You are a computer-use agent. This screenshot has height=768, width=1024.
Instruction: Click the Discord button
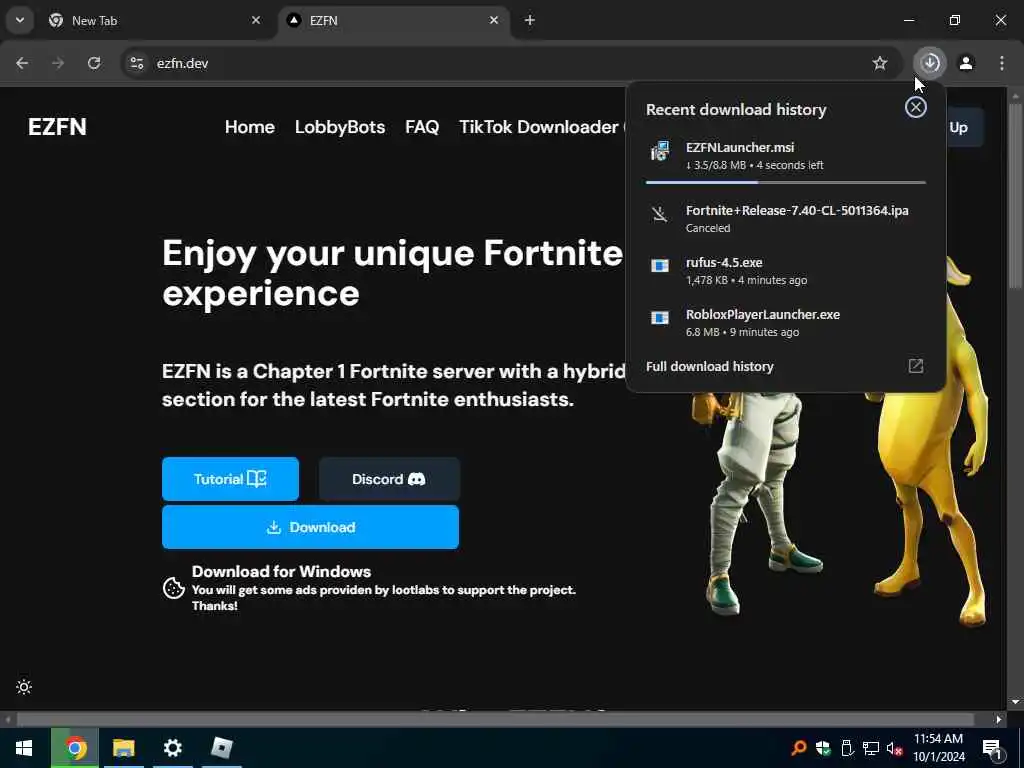coord(389,479)
